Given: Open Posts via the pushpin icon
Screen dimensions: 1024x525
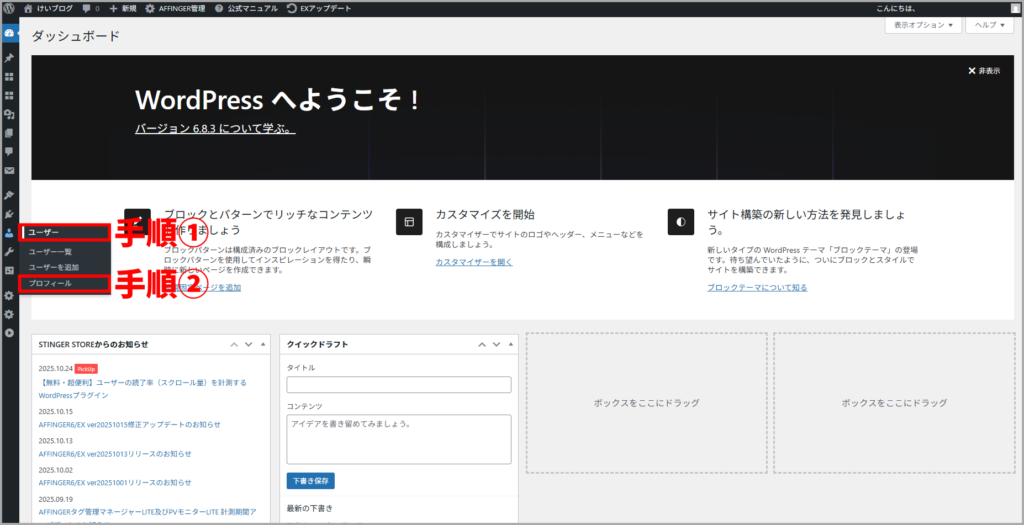Looking at the screenshot, I should pyautogui.click(x=9, y=58).
